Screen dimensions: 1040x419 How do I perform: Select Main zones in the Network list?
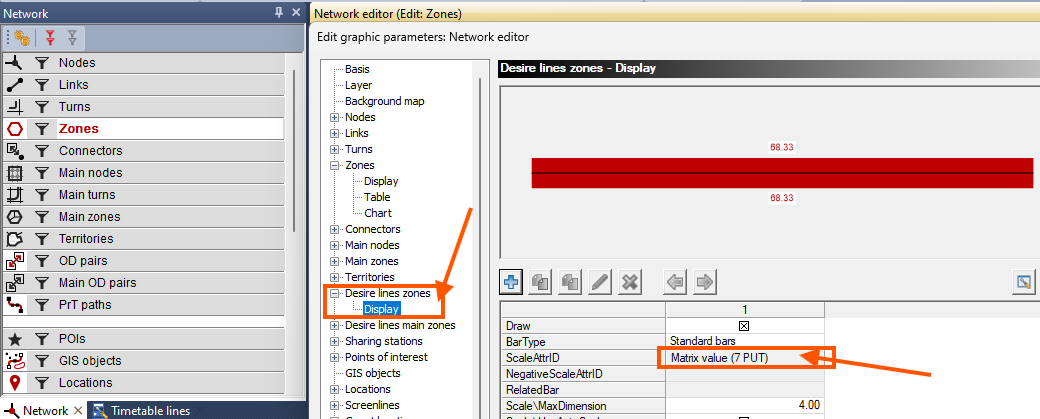[x=89, y=217]
